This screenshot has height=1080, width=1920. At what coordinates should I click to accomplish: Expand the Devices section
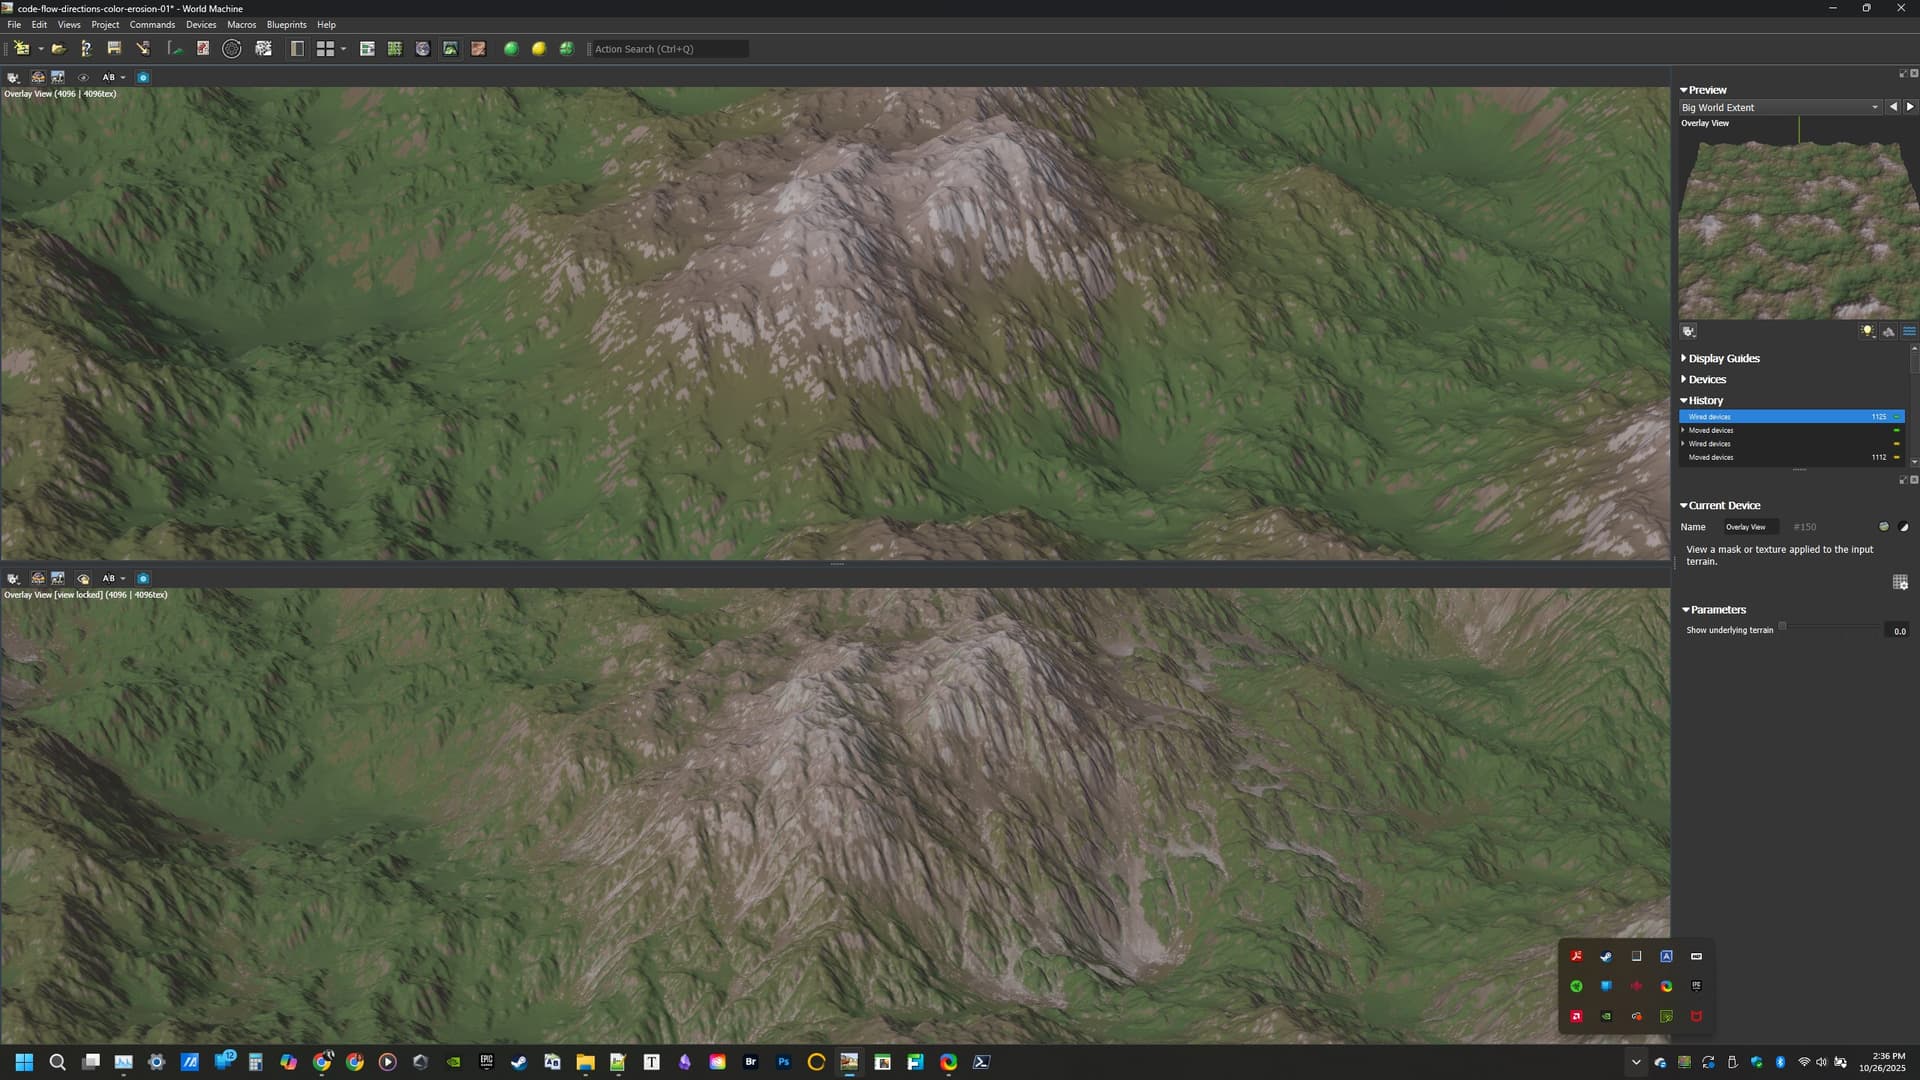point(1706,379)
